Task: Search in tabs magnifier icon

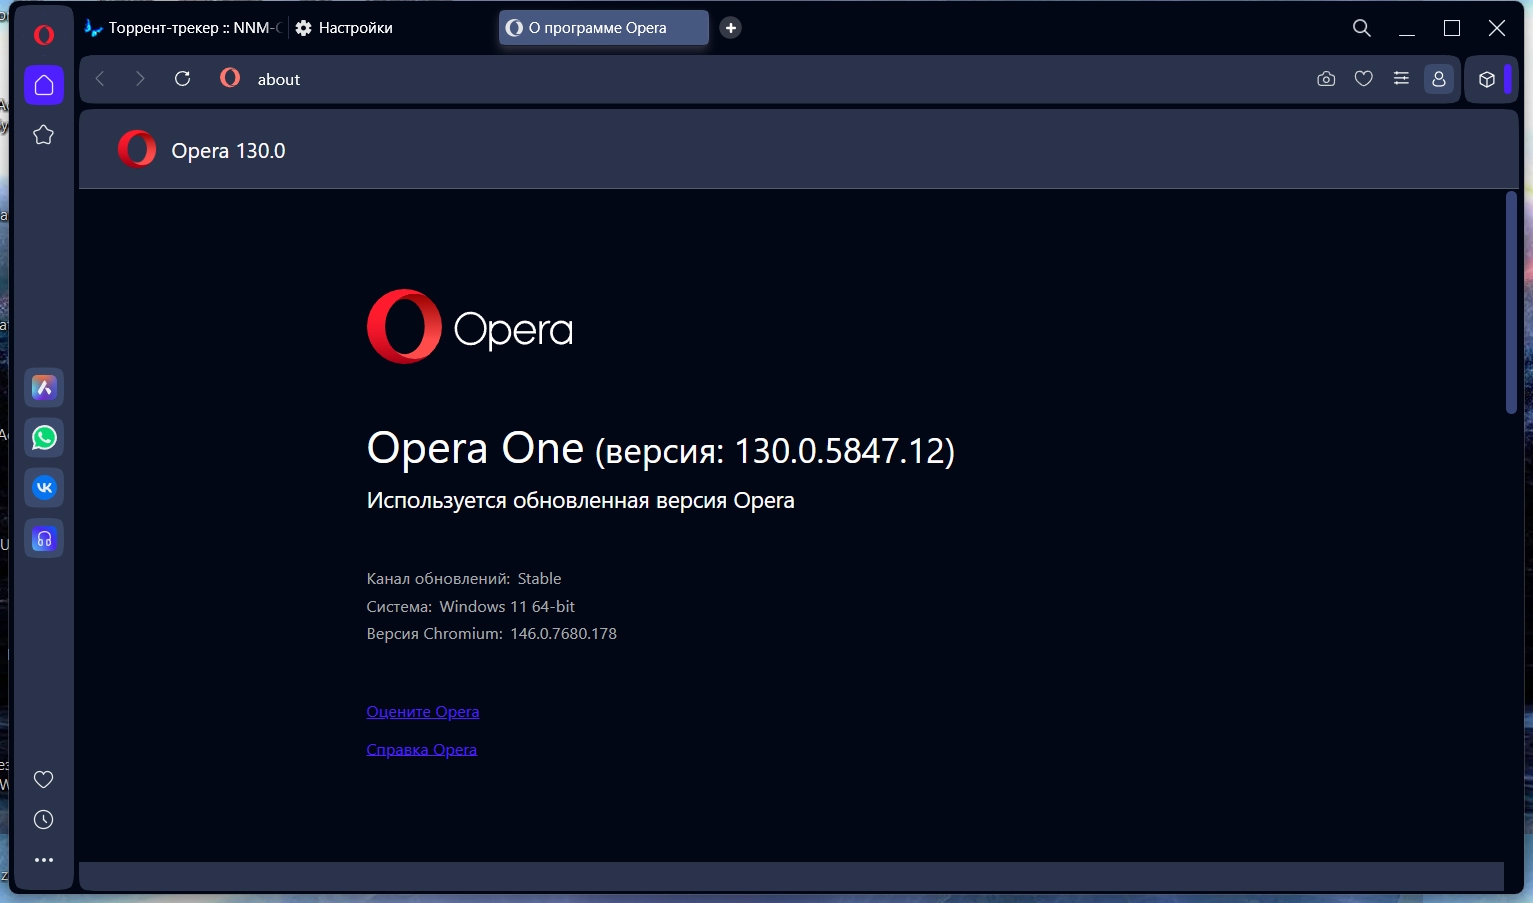Action: click(1362, 28)
